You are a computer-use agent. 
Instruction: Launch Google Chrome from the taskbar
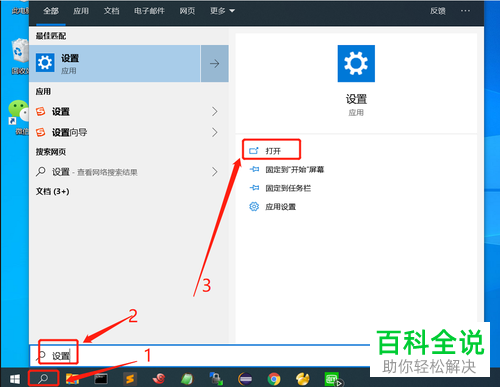pyautogui.click(x=274, y=379)
